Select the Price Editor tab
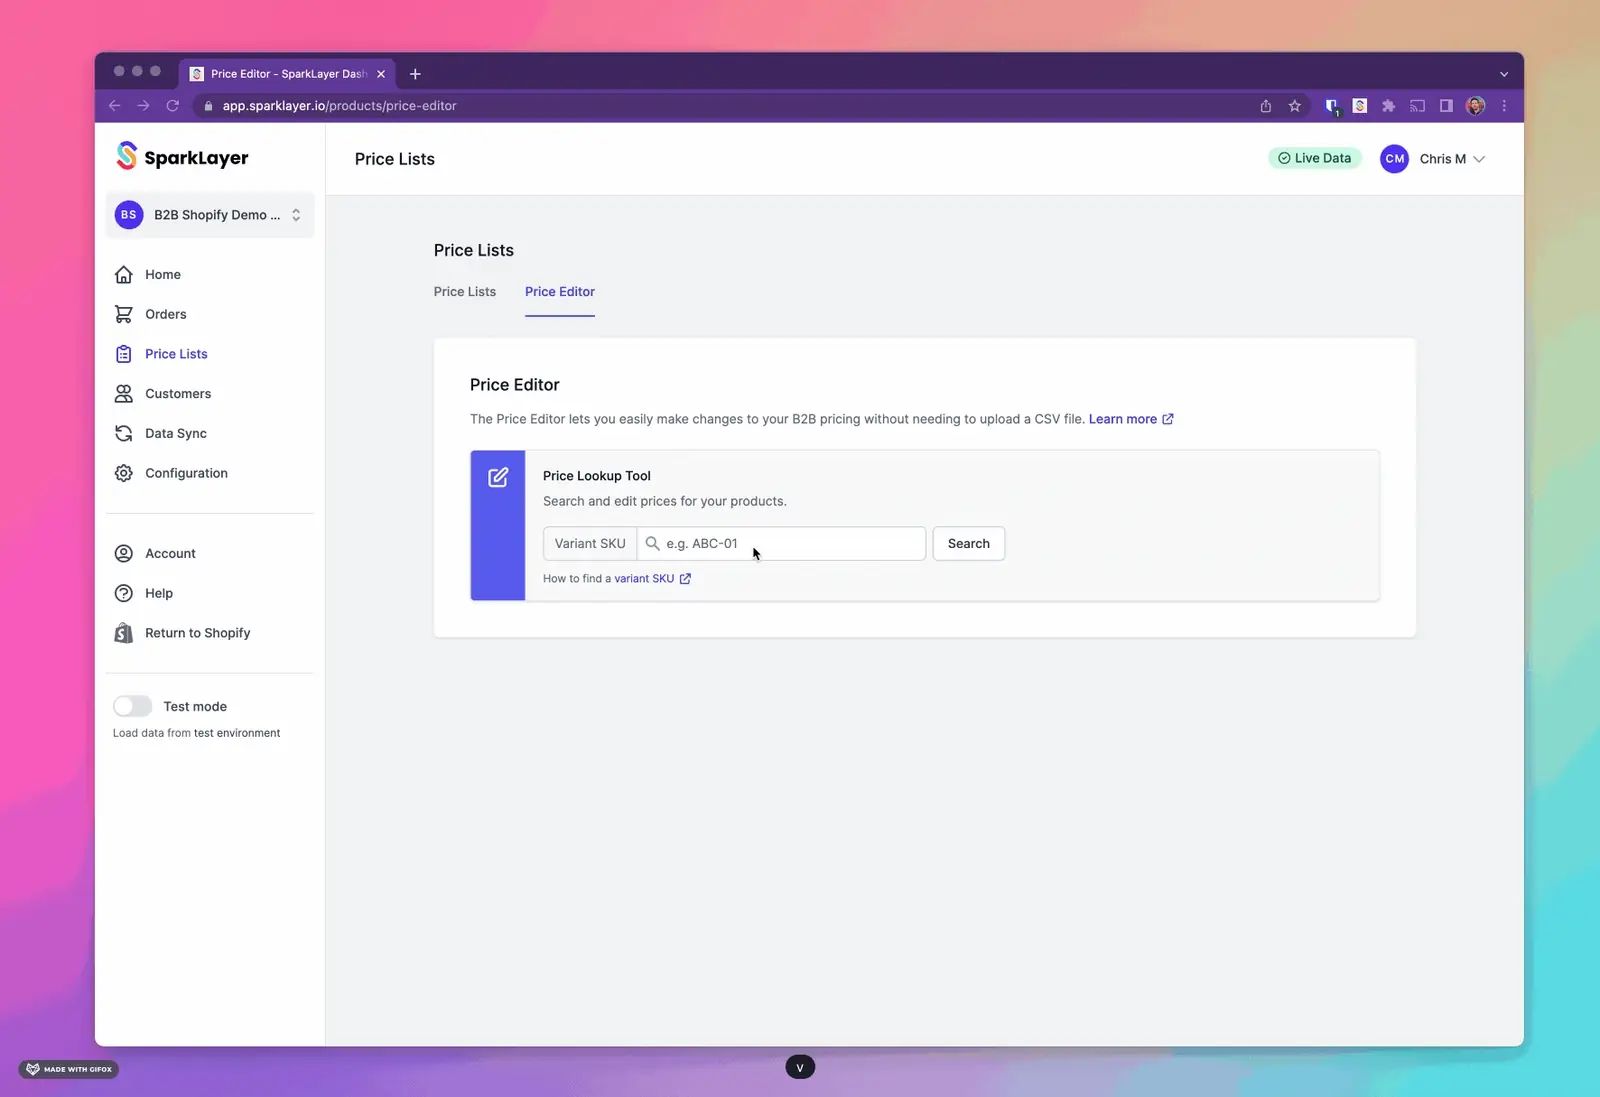Image resolution: width=1600 pixels, height=1097 pixels. (560, 292)
